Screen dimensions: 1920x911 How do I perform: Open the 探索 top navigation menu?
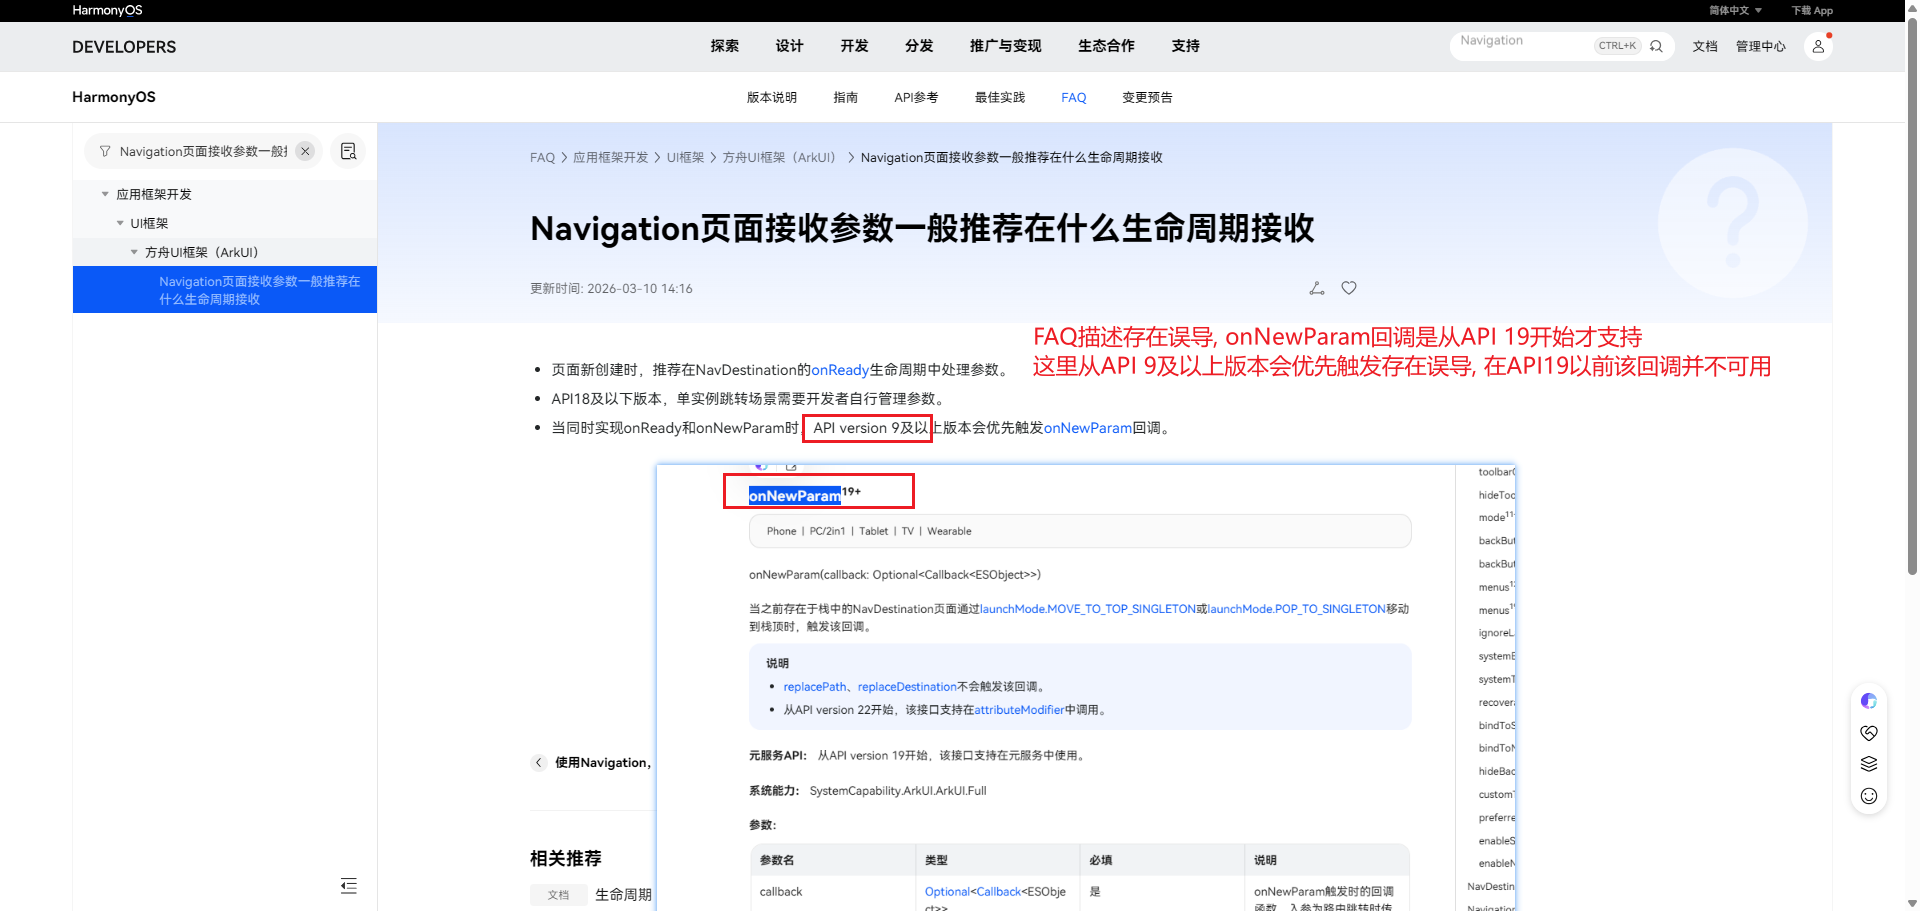725,46
